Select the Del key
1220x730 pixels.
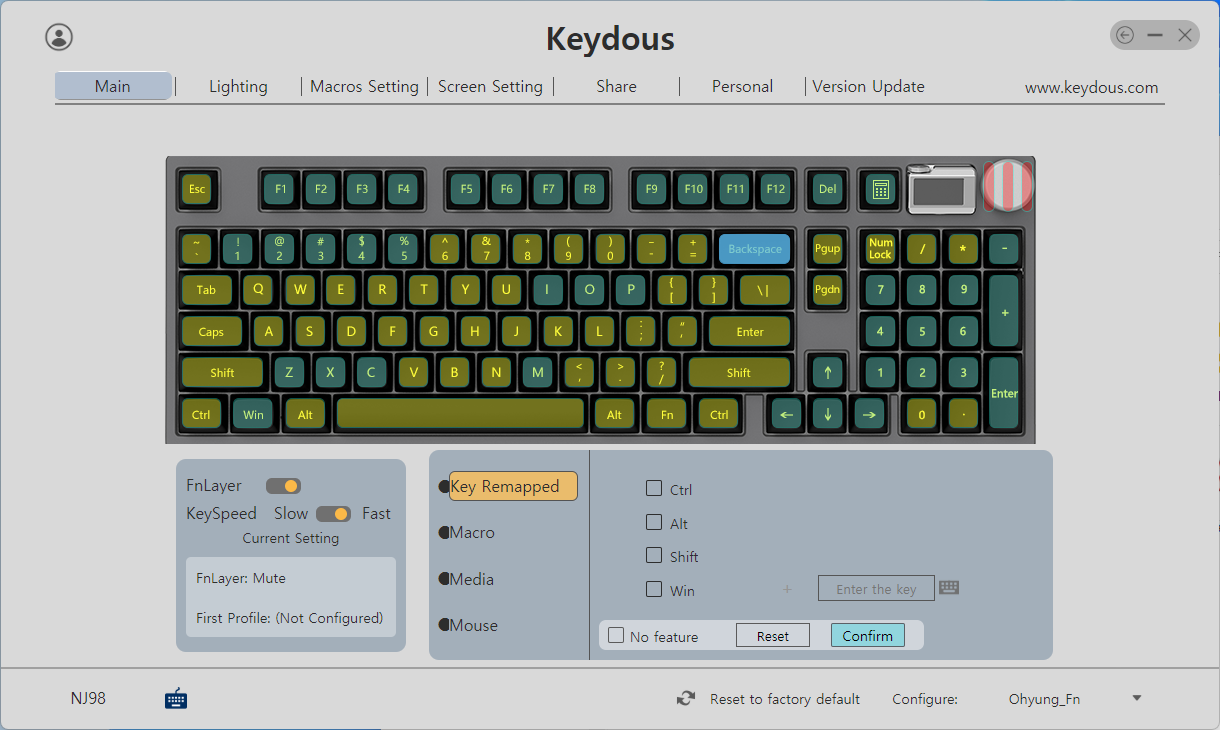click(827, 190)
